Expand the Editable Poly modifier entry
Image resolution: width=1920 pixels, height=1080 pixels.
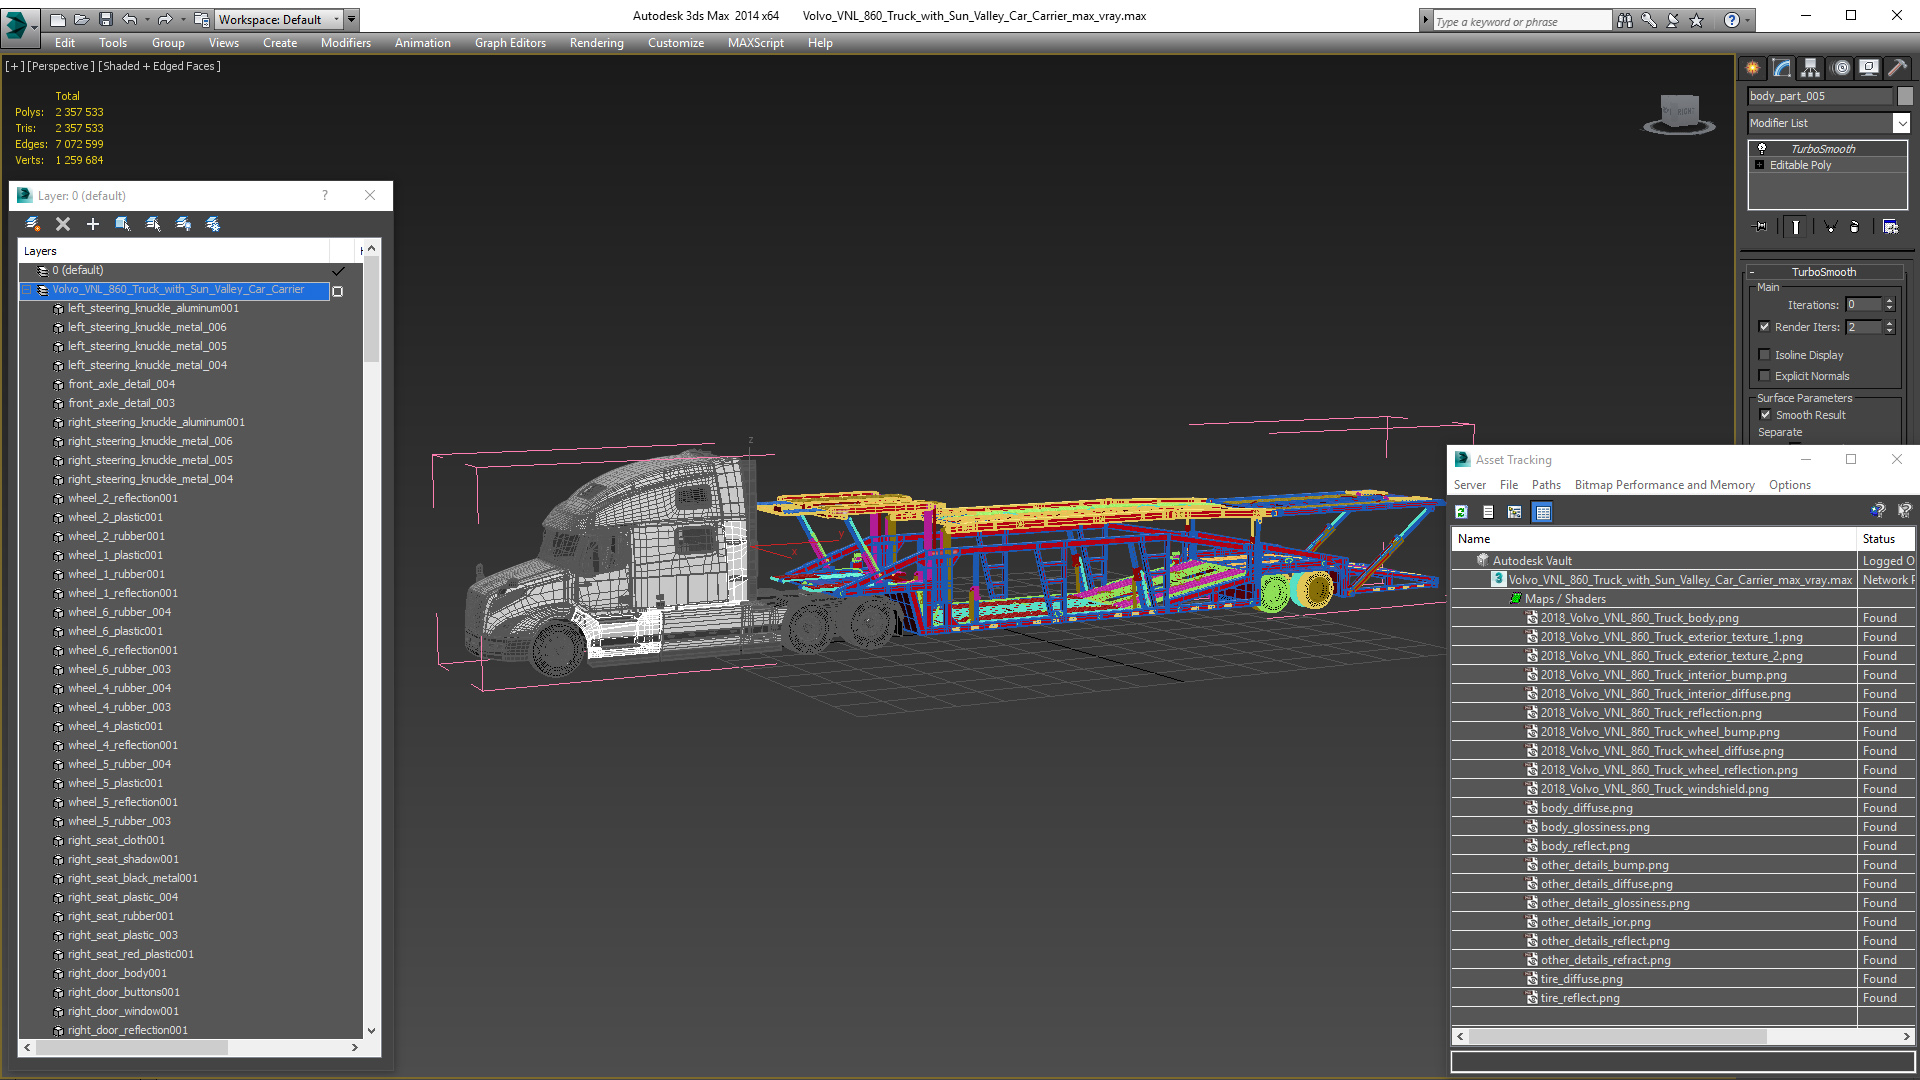[1760, 165]
